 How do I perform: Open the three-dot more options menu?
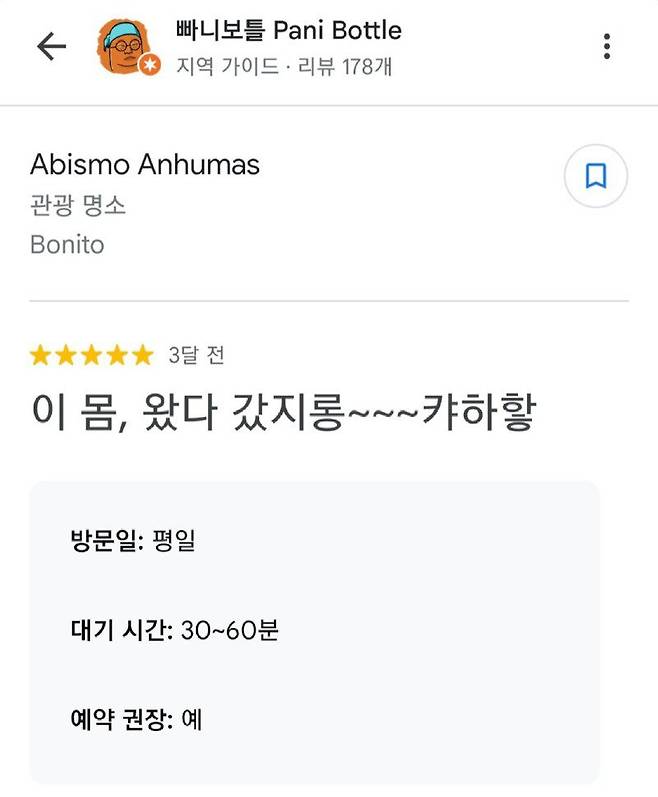point(607,46)
